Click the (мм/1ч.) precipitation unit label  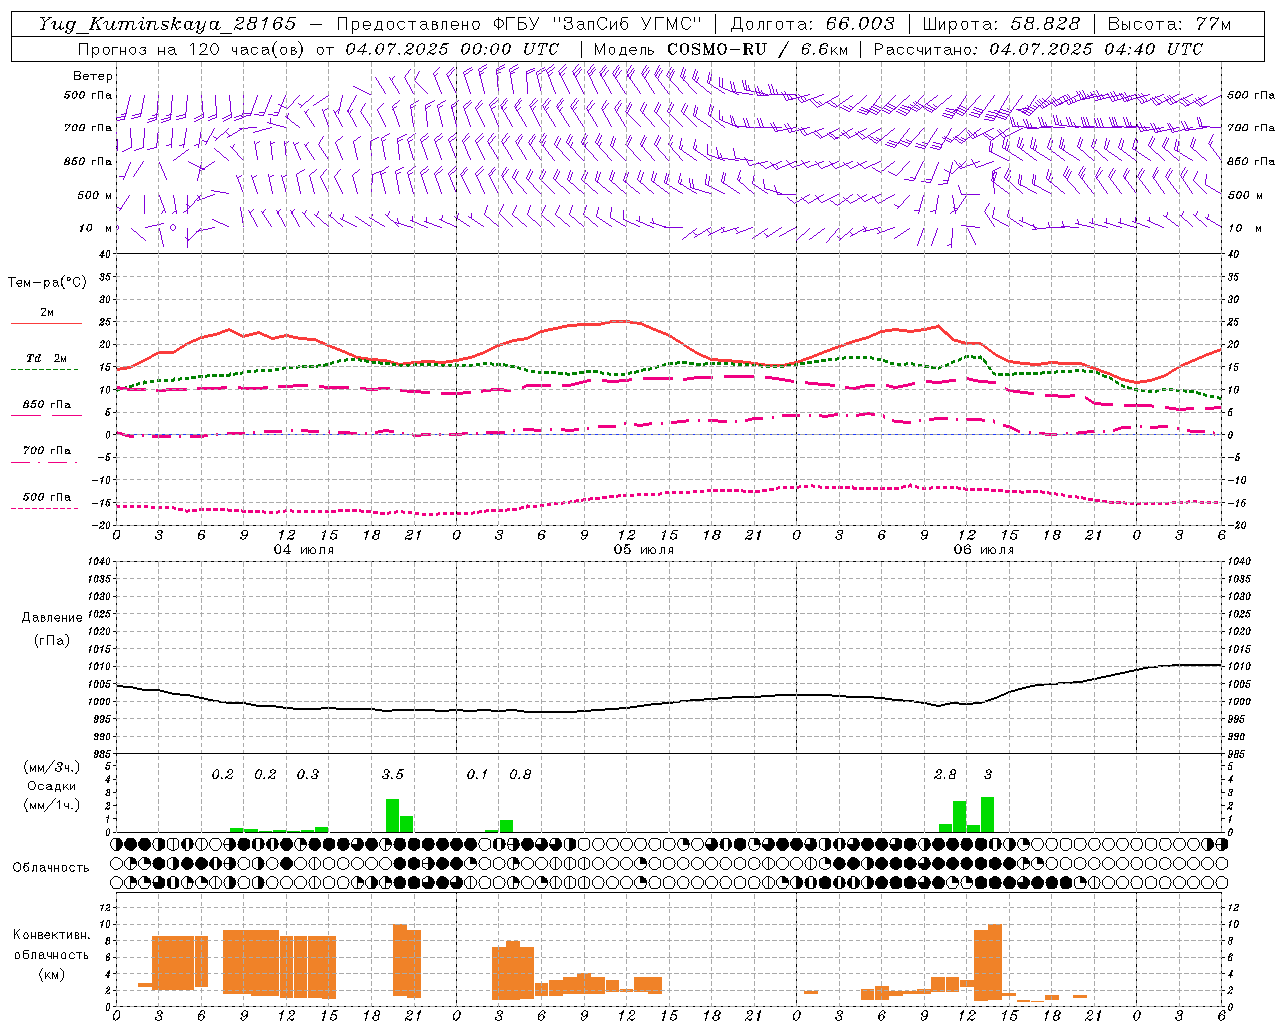52,805
